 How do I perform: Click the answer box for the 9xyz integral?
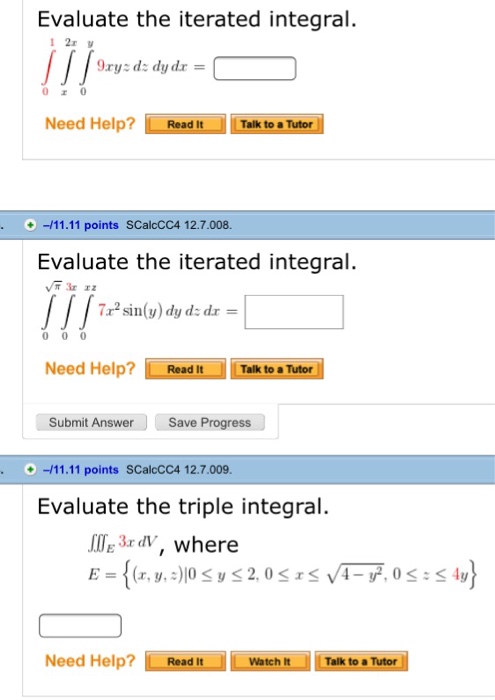tap(254, 68)
